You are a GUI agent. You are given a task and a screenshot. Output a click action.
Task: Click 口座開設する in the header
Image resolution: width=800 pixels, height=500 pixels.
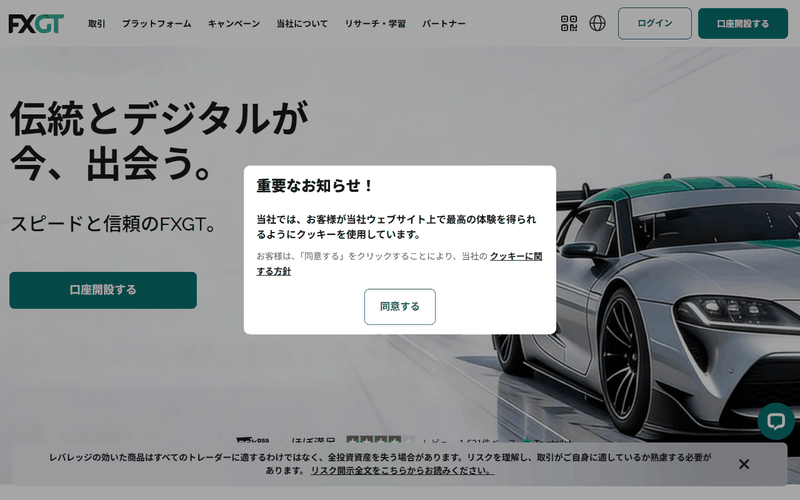[x=743, y=23]
